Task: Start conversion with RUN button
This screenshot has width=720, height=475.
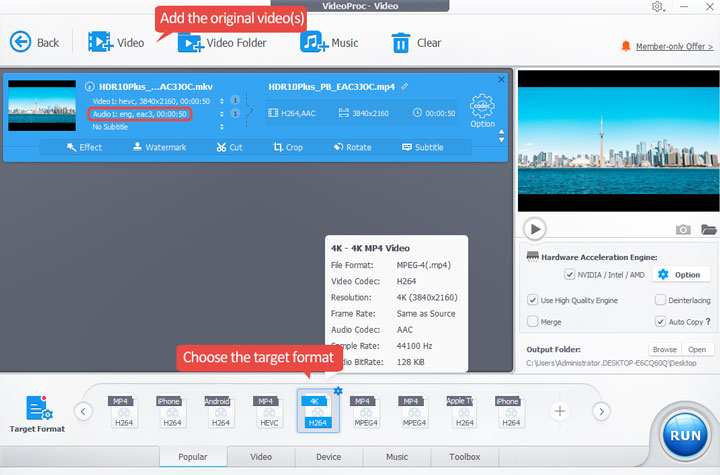Action: pos(685,435)
